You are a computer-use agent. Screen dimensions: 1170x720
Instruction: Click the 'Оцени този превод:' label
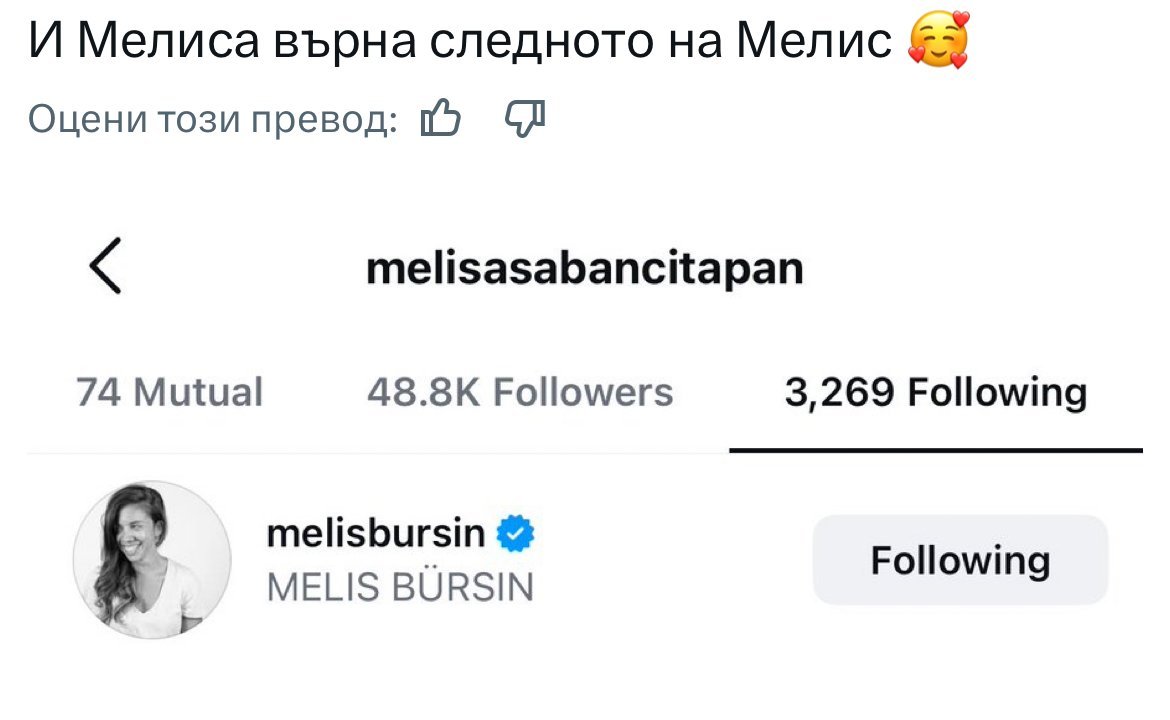pos(213,119)
